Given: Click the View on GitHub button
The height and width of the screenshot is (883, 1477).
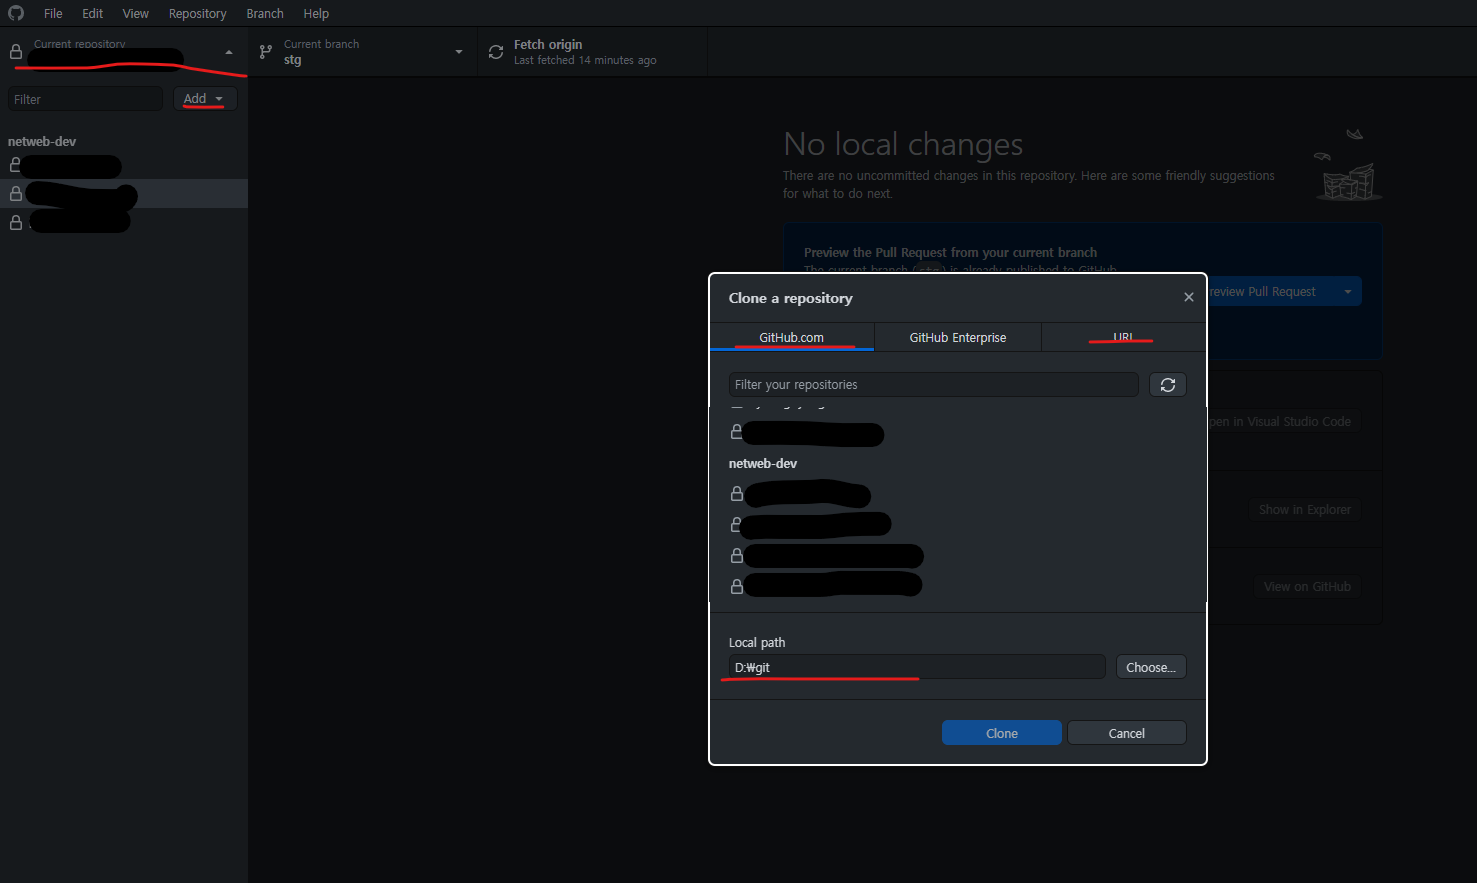Looking at the screenshot, I should pyautogui.click(x=1307, y=586).
